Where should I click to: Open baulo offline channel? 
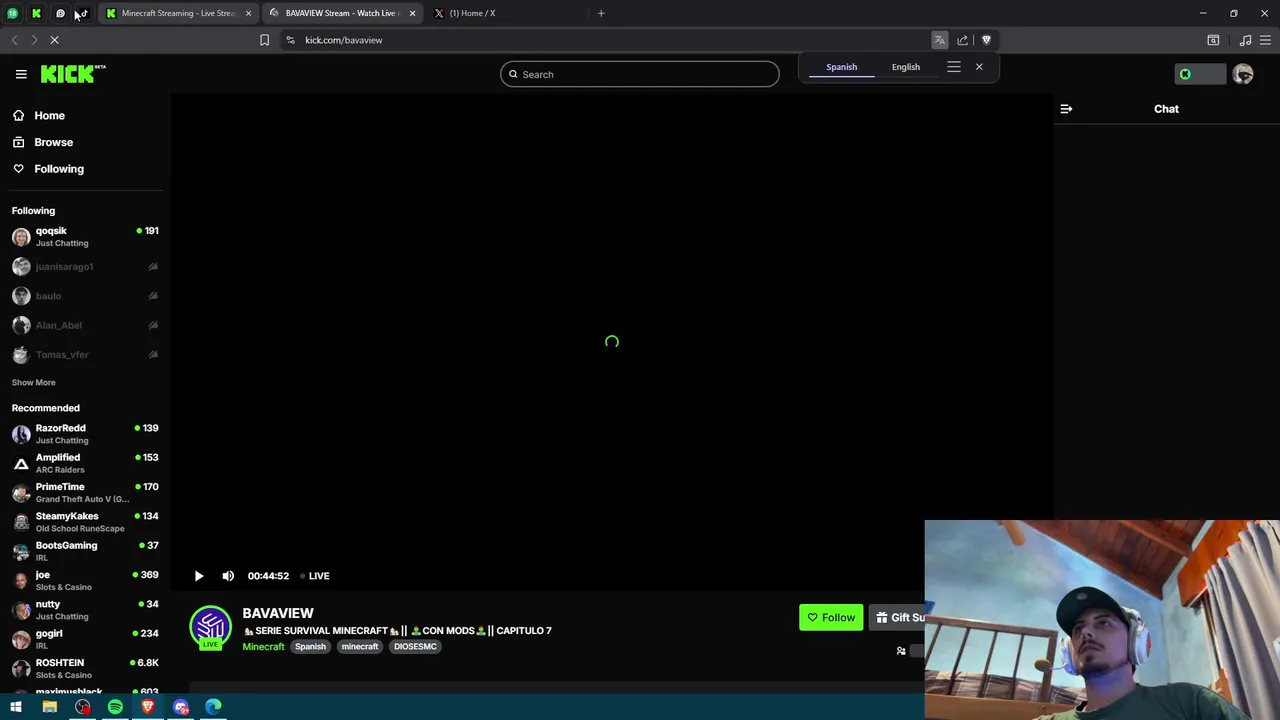click(85, 296)
